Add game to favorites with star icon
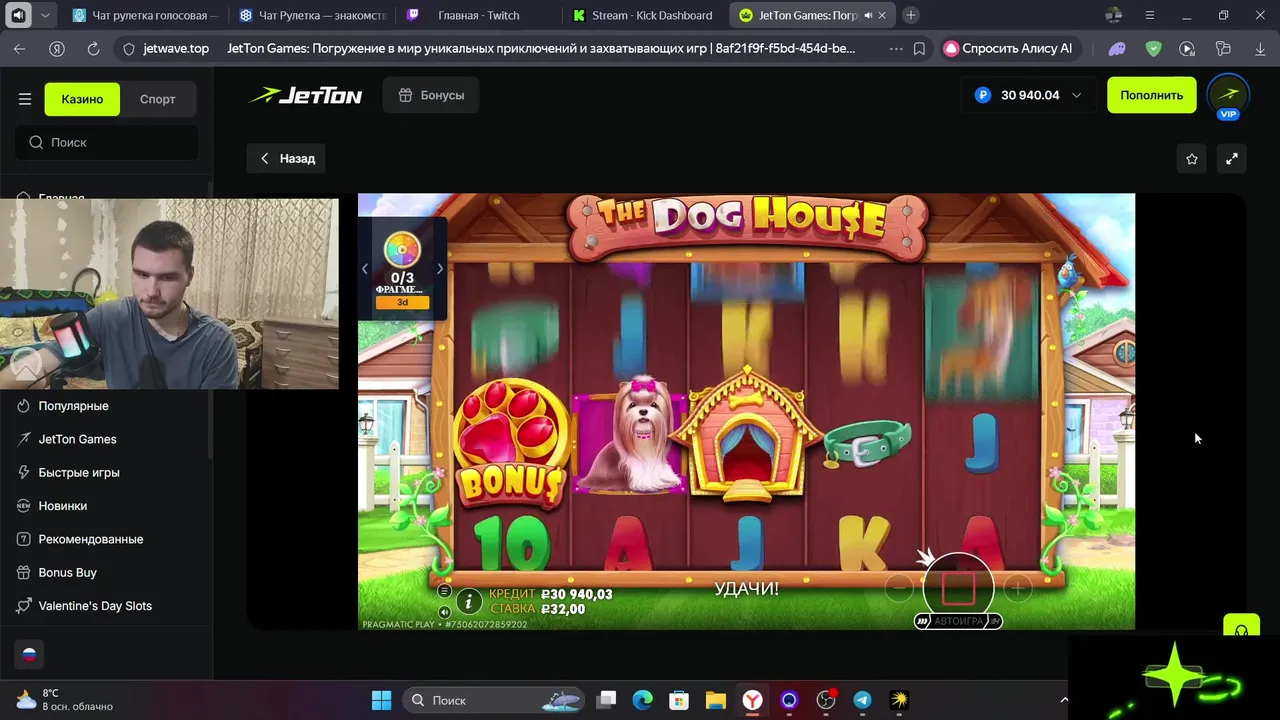This screenshot has width=1280, height=720. (x=1192, y=158)
